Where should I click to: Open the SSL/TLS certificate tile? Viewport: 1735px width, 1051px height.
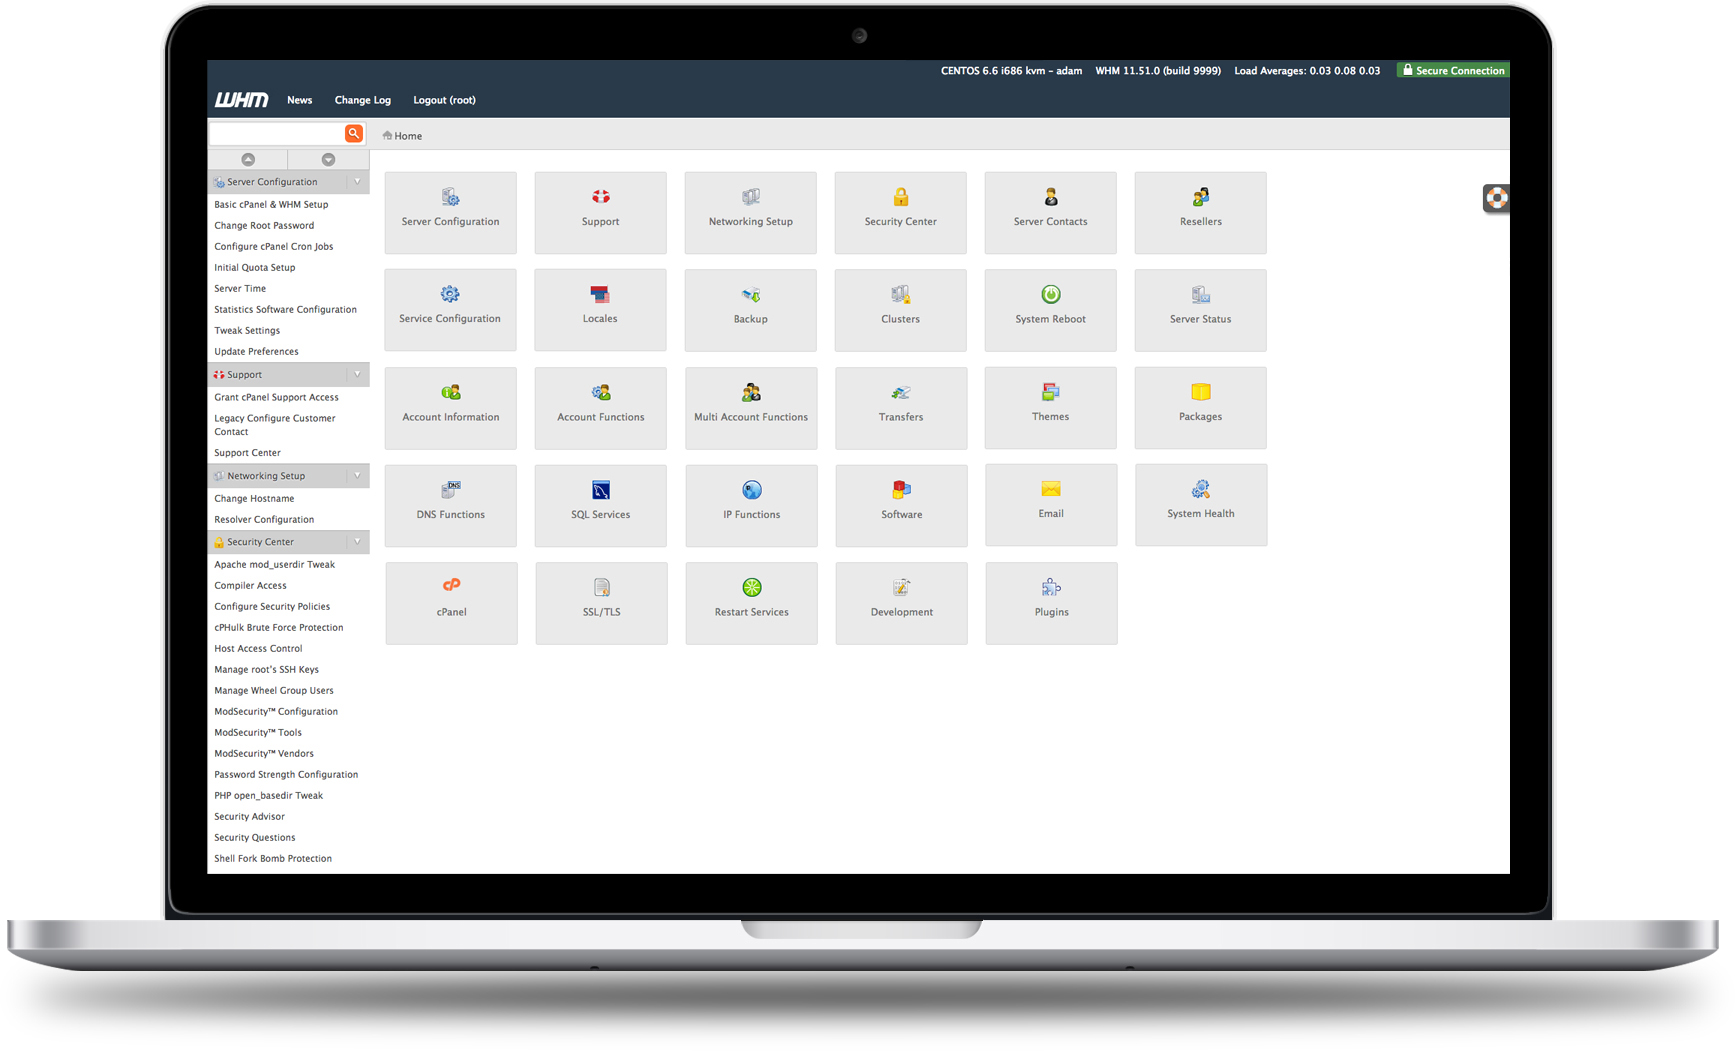click(601, 603)
